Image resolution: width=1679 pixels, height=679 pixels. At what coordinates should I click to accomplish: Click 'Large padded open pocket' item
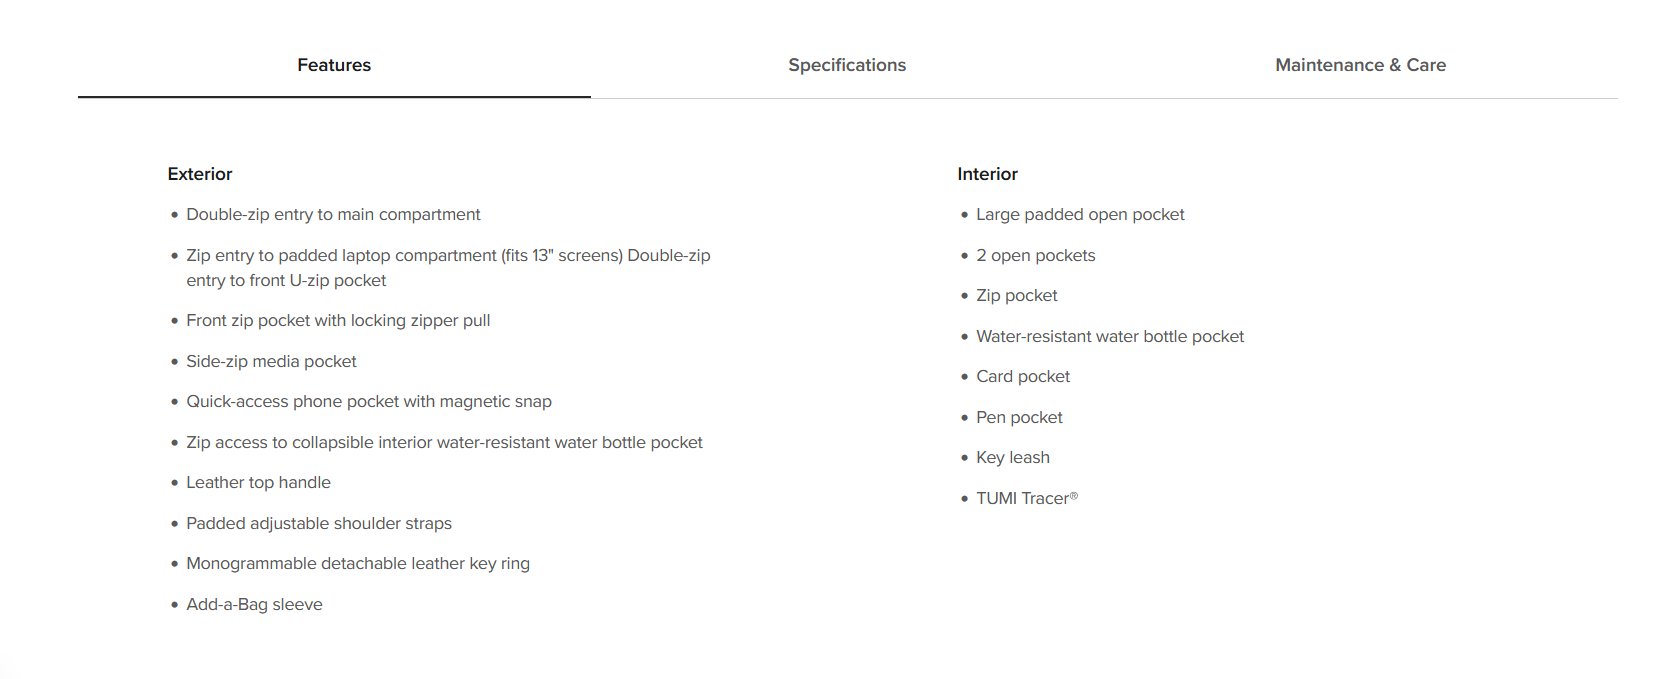tap(1080, 215)
